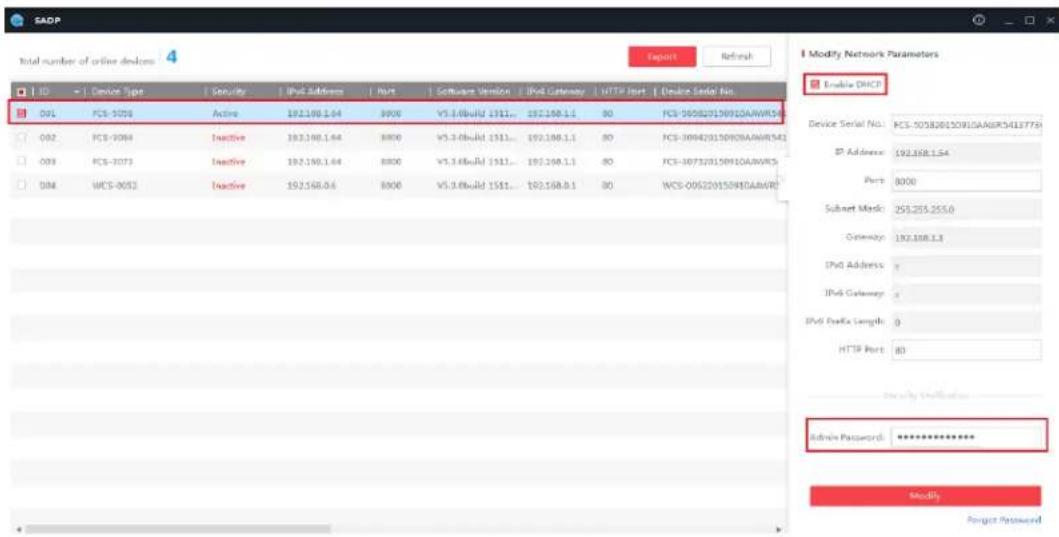Click the IPv6 Gateway field
This screenshot has width=1059, height=537.
coord(966,294)
